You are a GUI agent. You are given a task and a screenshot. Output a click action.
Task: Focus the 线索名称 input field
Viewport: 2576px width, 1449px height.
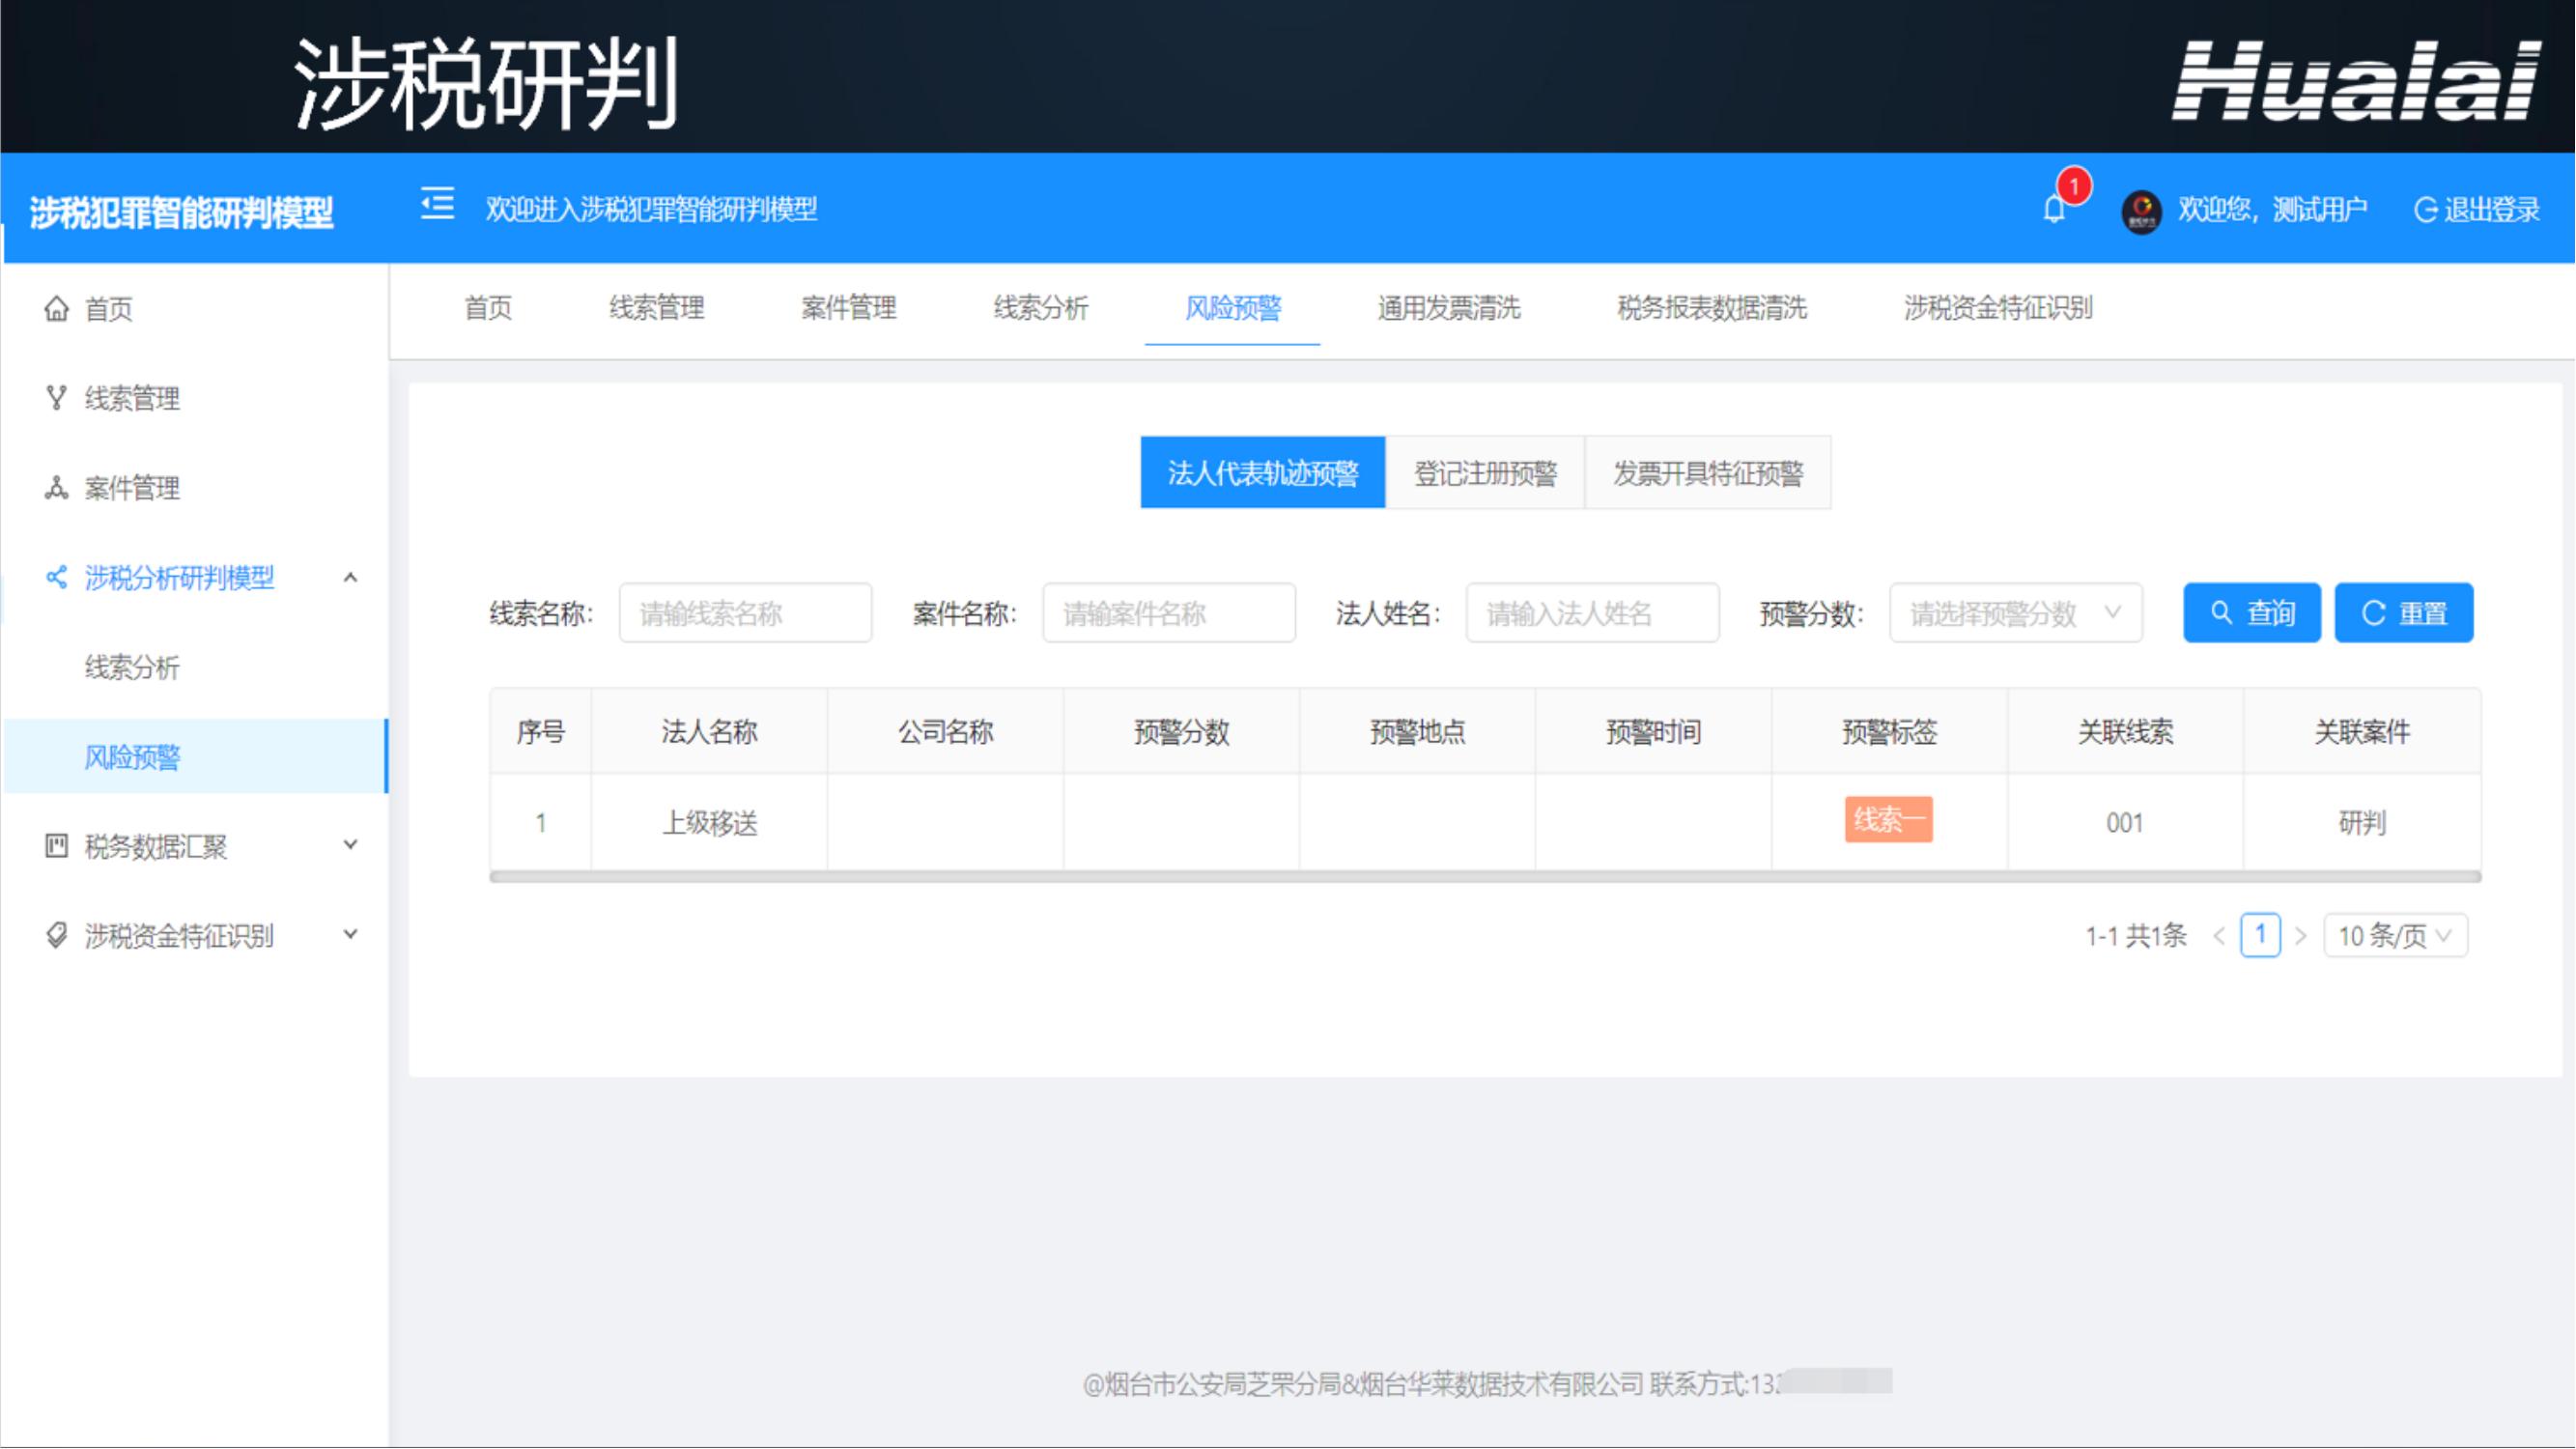coord(745,612)
